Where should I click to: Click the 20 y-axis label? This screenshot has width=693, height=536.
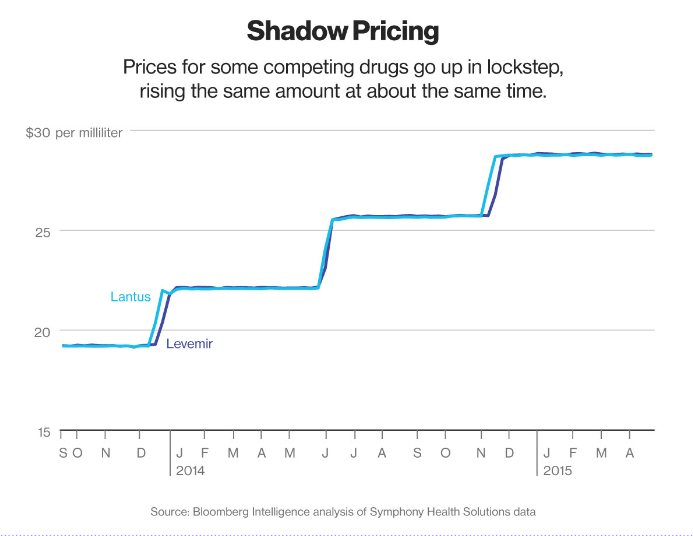click(42, 332)
